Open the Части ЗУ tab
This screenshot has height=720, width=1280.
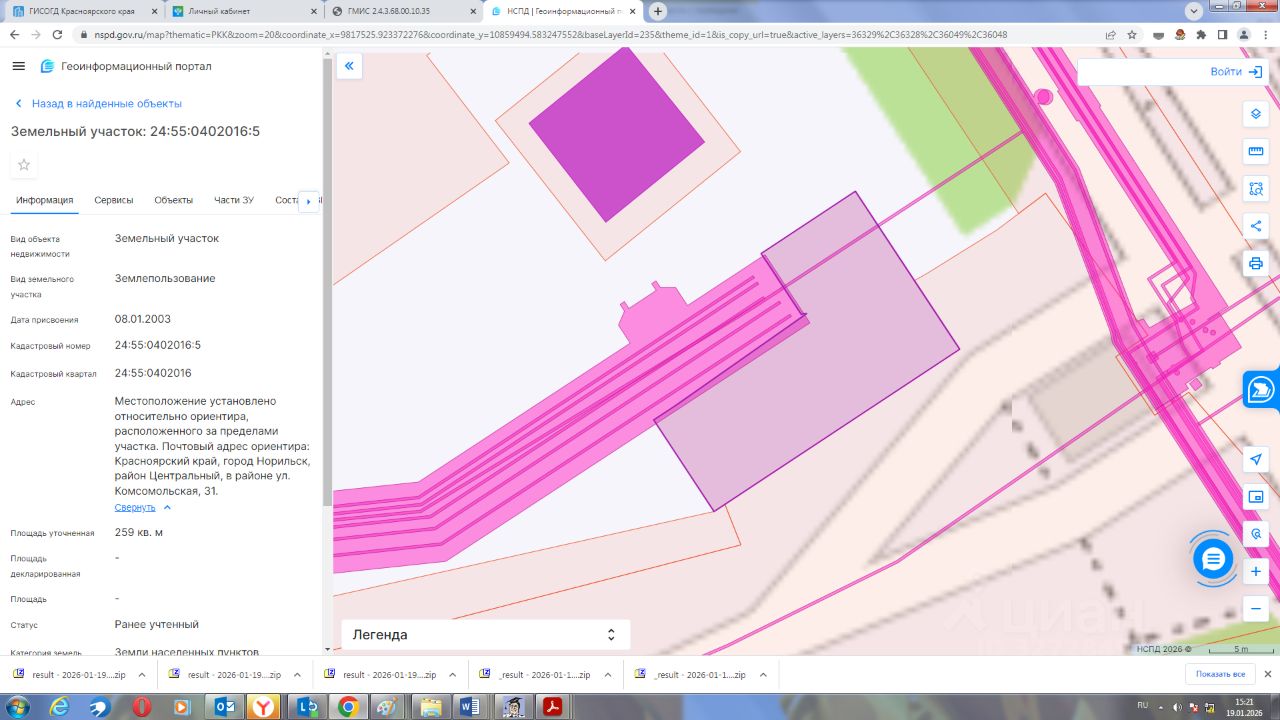point(233,200)
